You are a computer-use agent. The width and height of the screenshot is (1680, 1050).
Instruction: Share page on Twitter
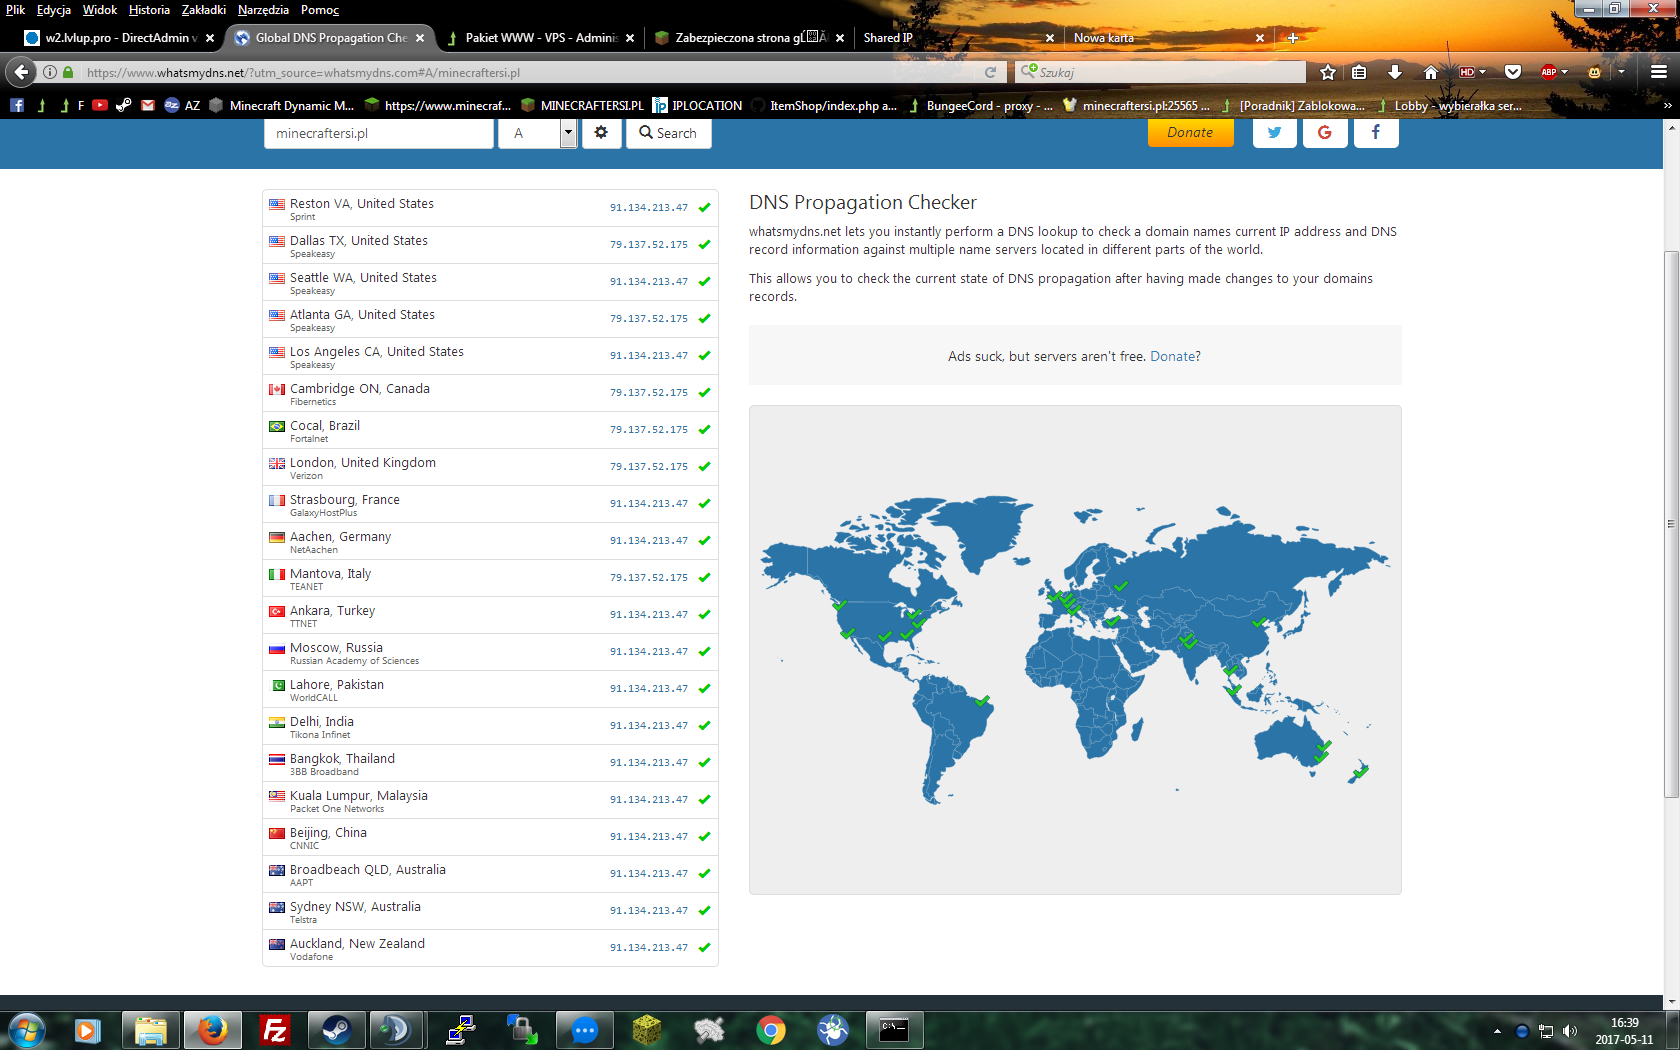1274,133
